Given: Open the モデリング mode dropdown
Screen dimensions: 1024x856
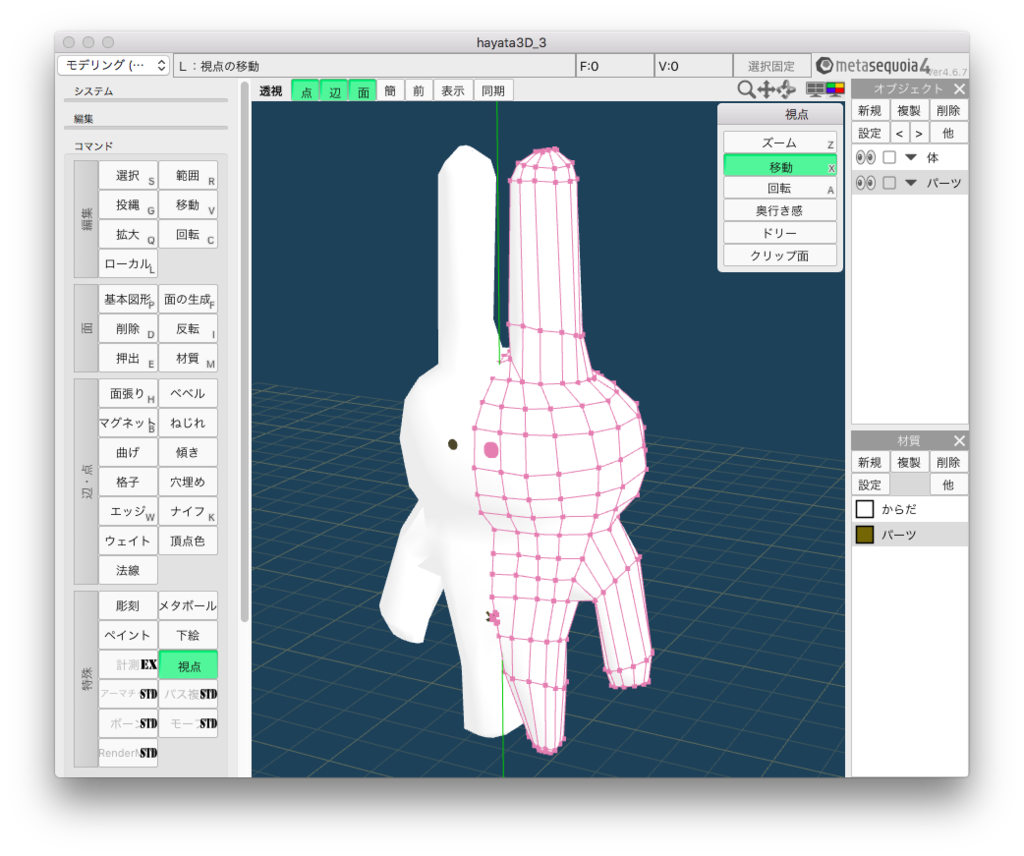Looking at the screenshot, I should point(114,65).
